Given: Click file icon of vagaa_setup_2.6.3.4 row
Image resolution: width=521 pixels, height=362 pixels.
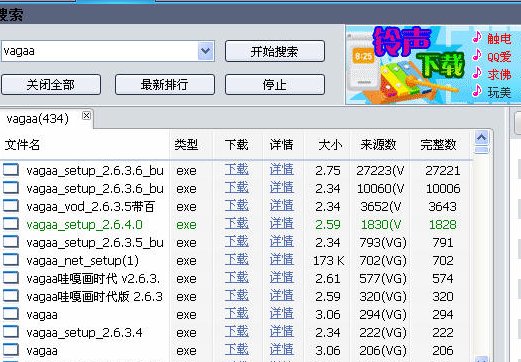Looking at the screenshot, I should 11,332.
